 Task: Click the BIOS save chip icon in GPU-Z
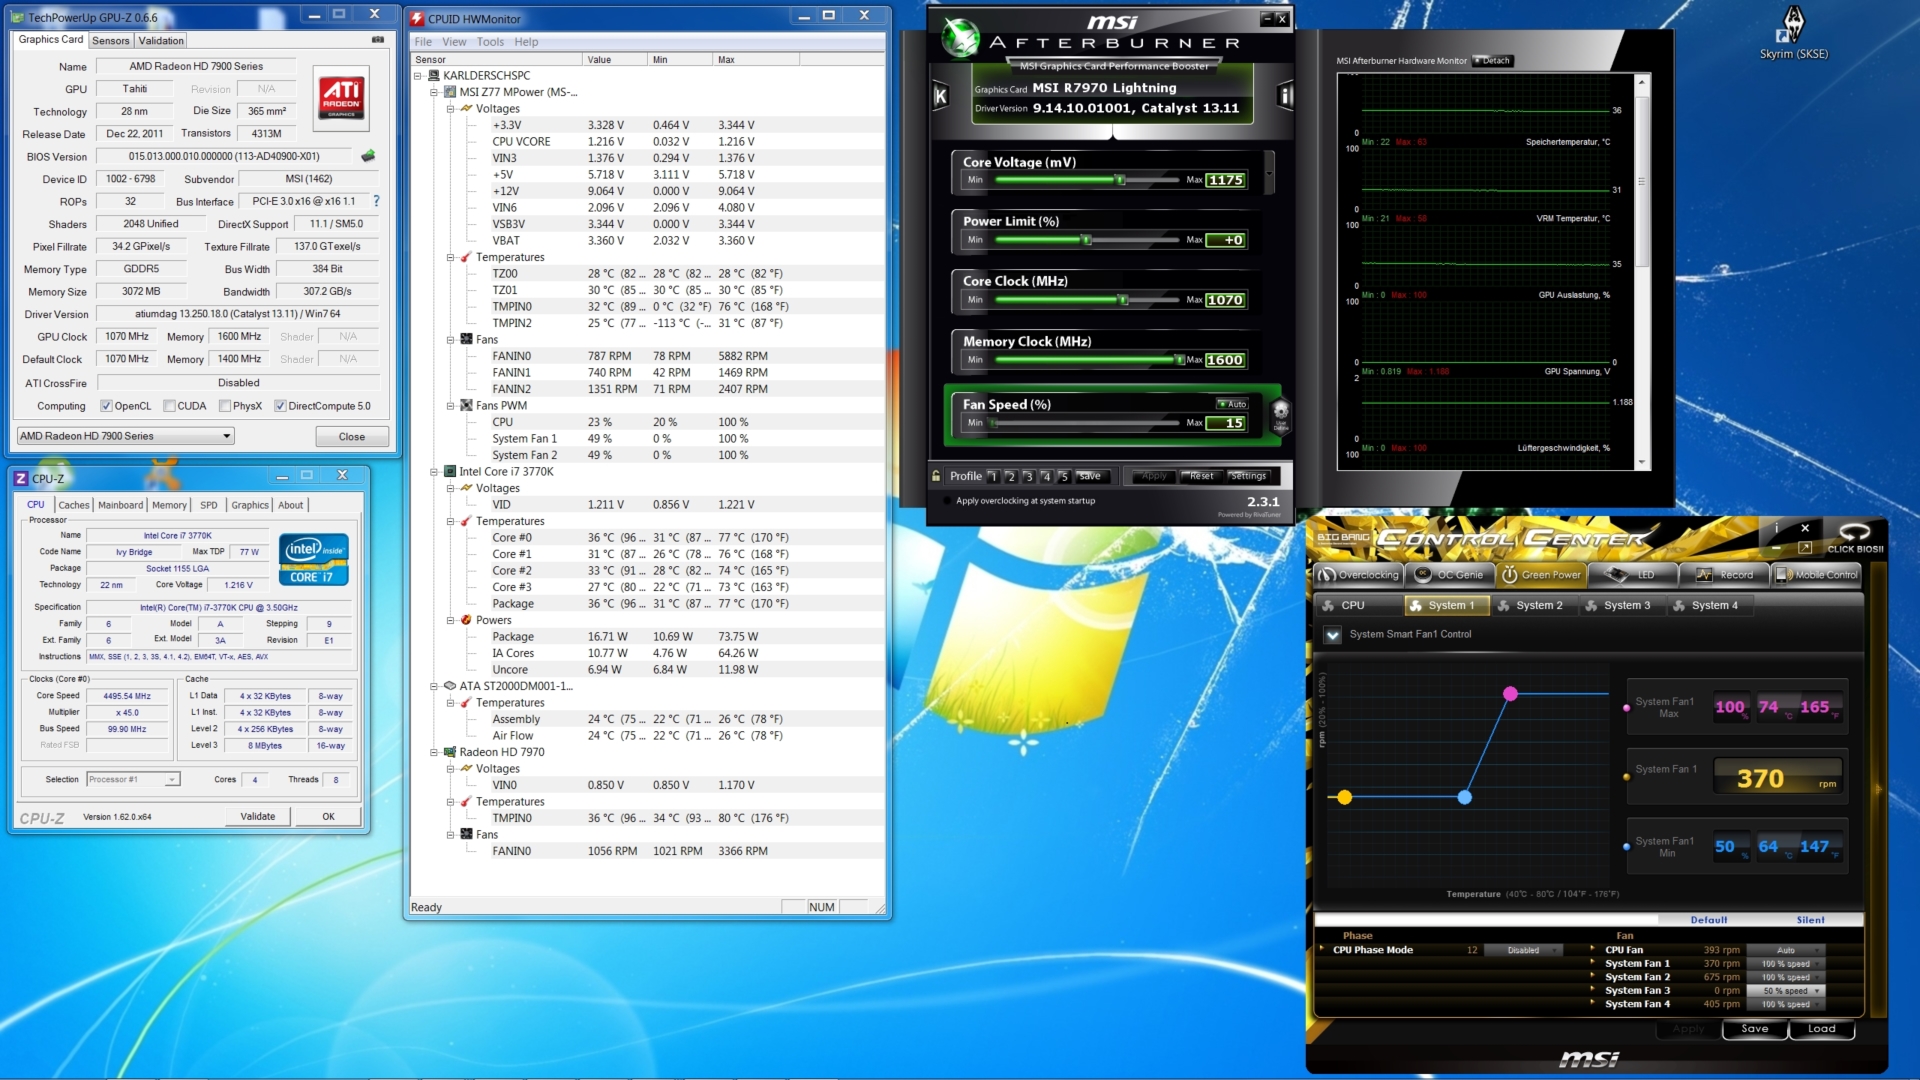[368, 156]
